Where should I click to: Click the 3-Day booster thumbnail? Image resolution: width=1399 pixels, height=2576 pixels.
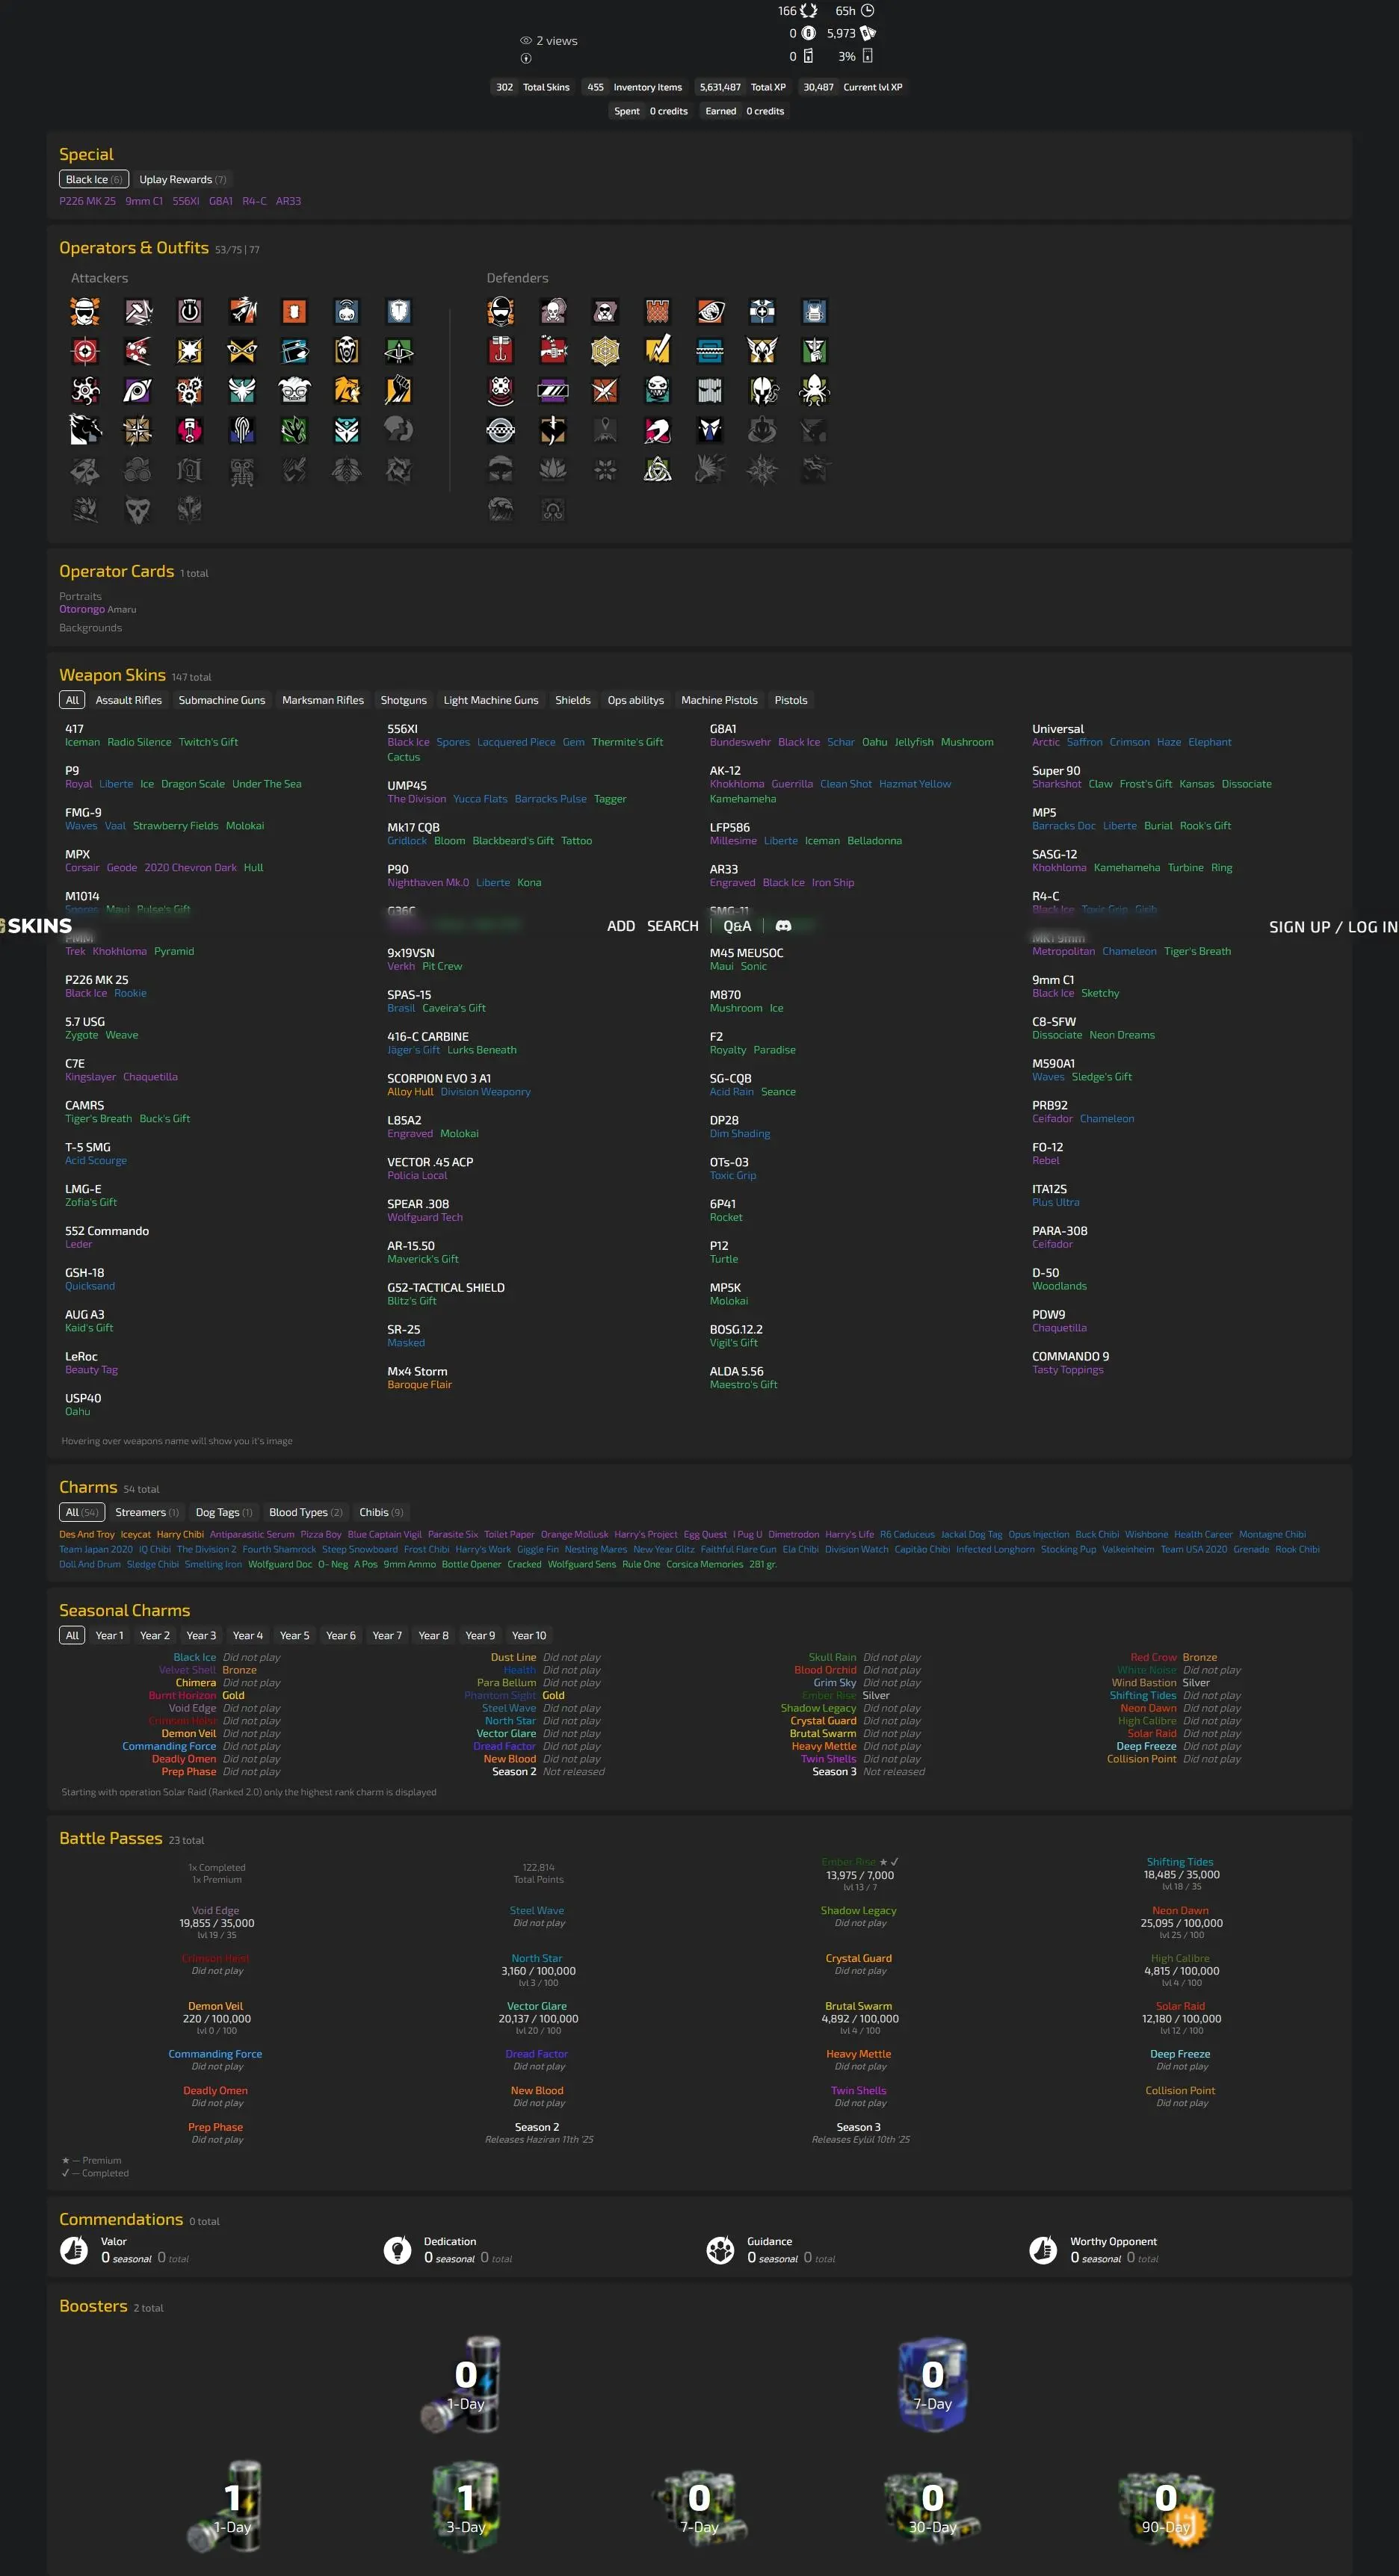point(466,2507)
